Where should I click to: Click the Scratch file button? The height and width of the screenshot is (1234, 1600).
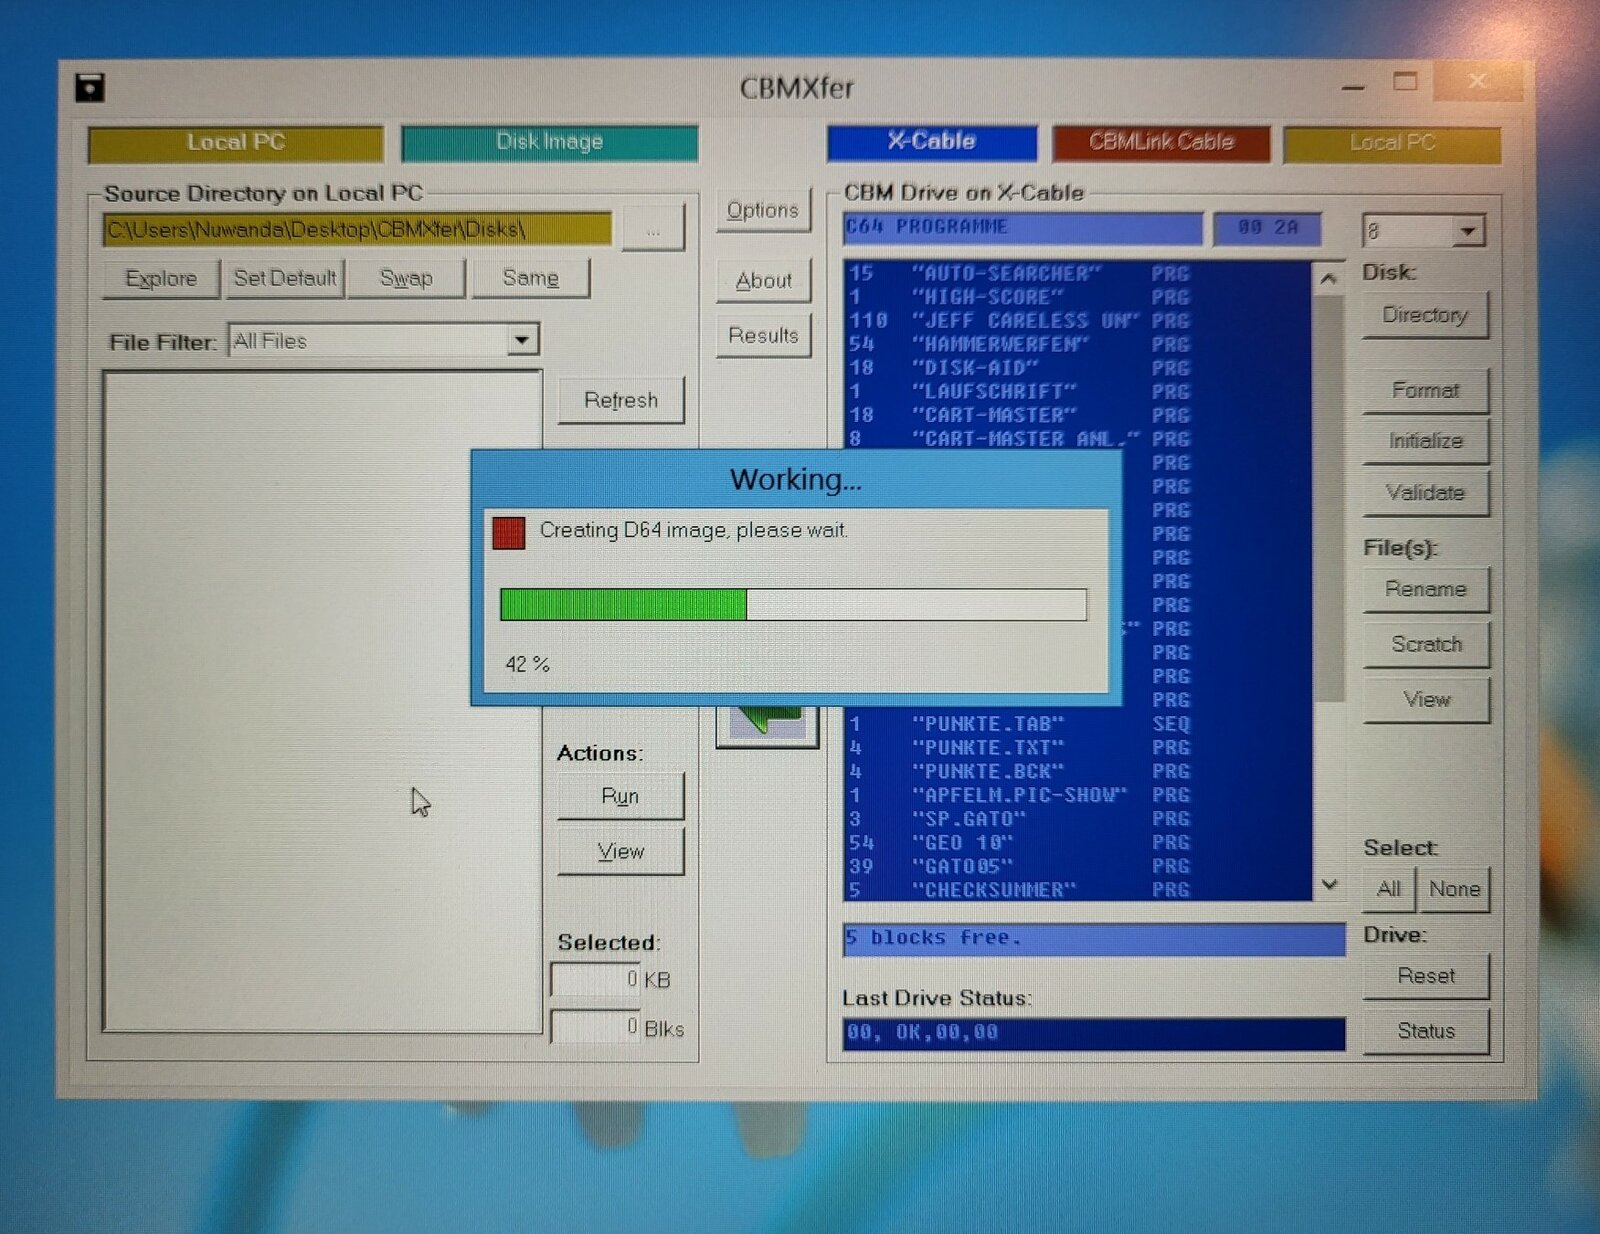click(x=1425, y=645)
